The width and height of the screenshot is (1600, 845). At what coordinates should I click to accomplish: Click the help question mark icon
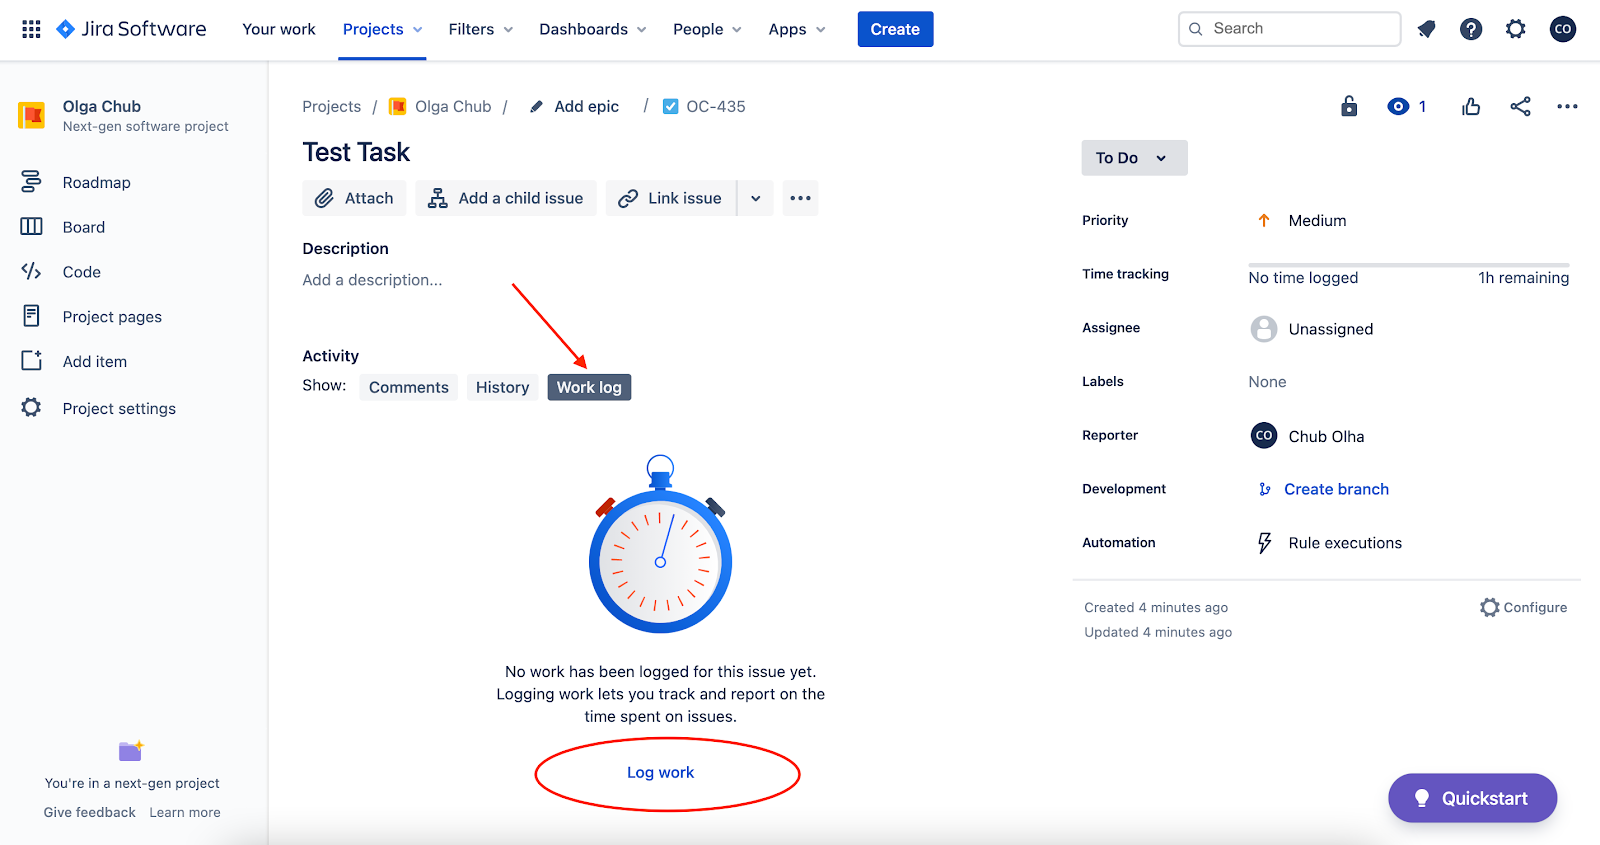coord(1470,29)
